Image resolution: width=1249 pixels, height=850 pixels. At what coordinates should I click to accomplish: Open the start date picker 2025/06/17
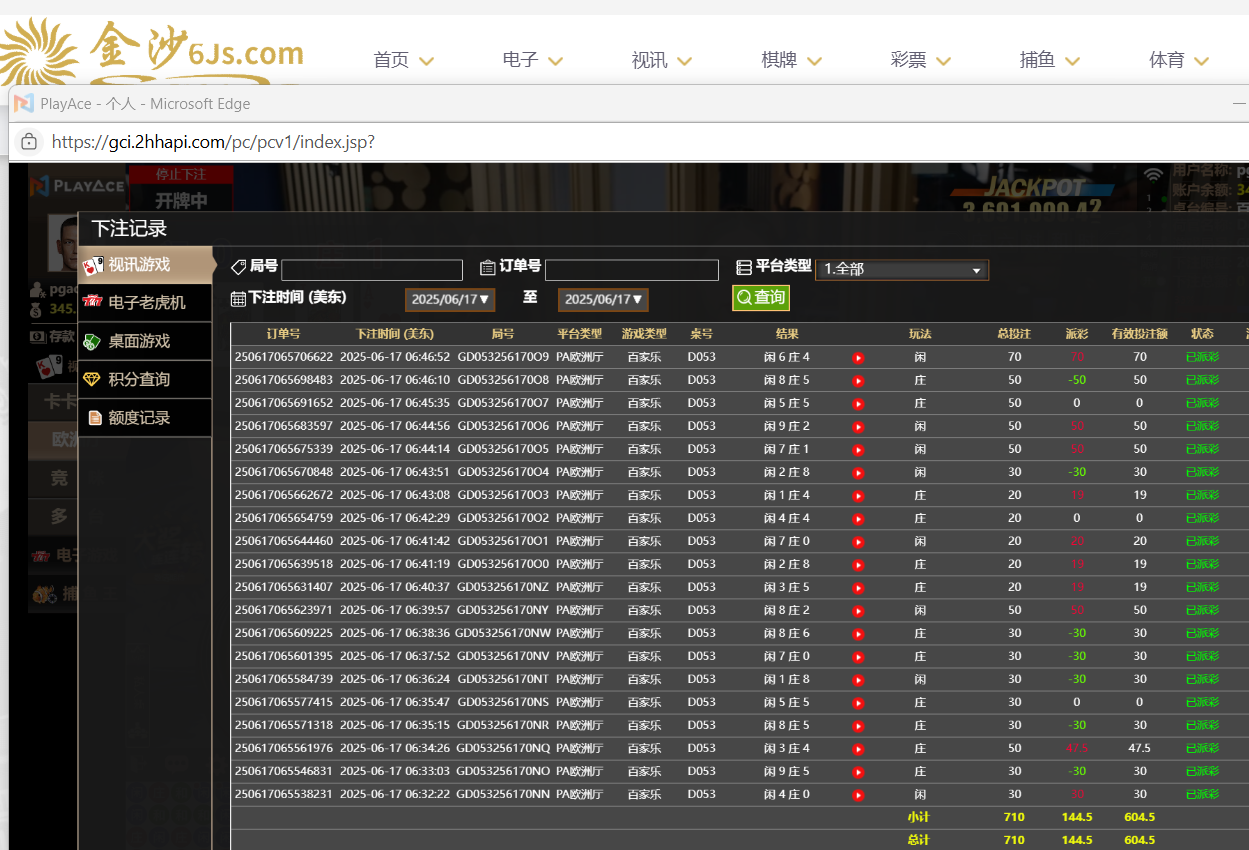click(450, 299)
